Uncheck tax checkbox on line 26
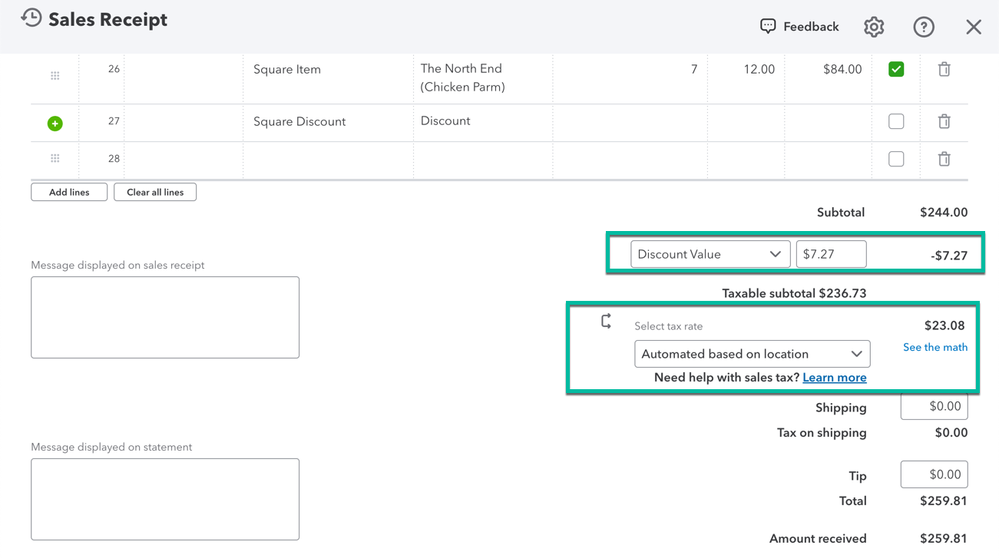The width and height of the screenshot is (999, 558). click(896, 70)
